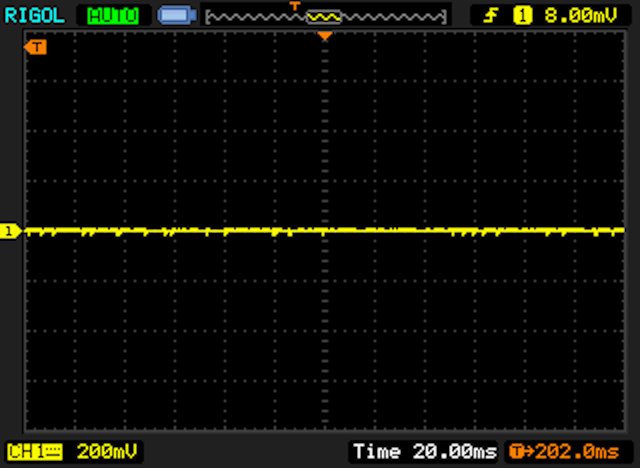Screen dimensions: 640x468
Task: Click the 8.00mV trigger level value
Action: (x=580, y=16)
